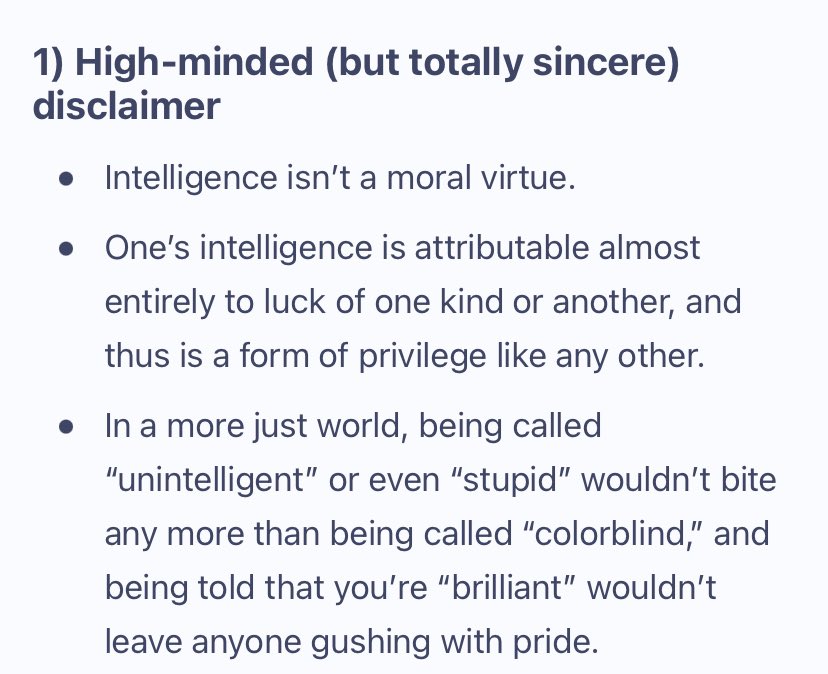Tap the phrase "In a more just world"
This screenshot has width=828, height=674.
[x=256, y=427]
